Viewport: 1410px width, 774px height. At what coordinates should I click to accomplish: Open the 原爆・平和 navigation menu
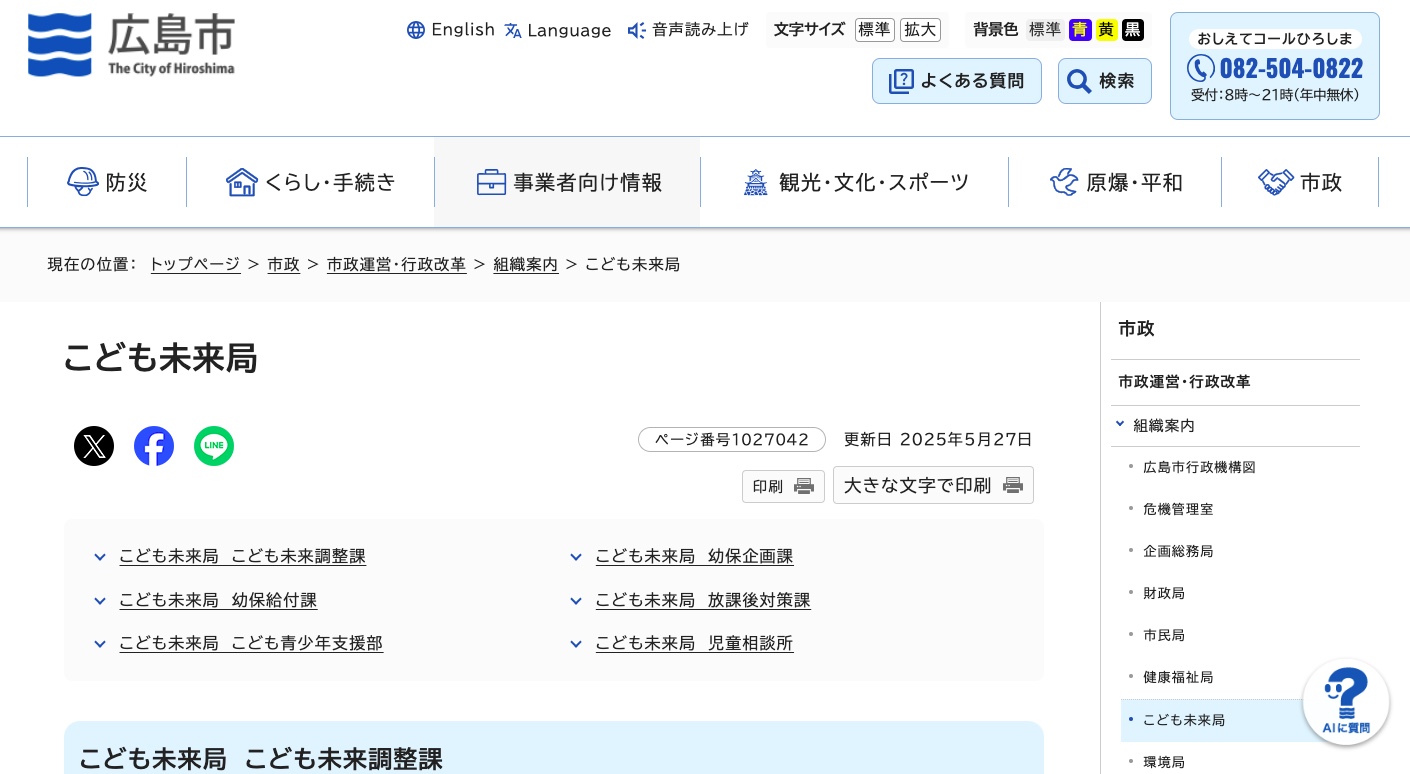[1115, 182]
